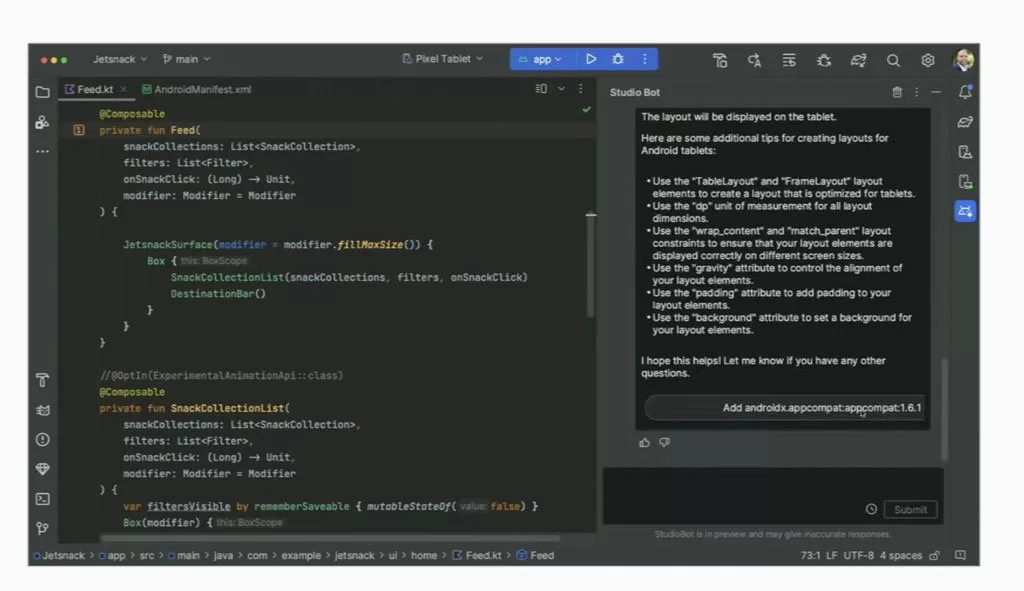1024x591 pixels.
Task: Open the Pixel Tablet device selector
Action: (x=443, y=58)
